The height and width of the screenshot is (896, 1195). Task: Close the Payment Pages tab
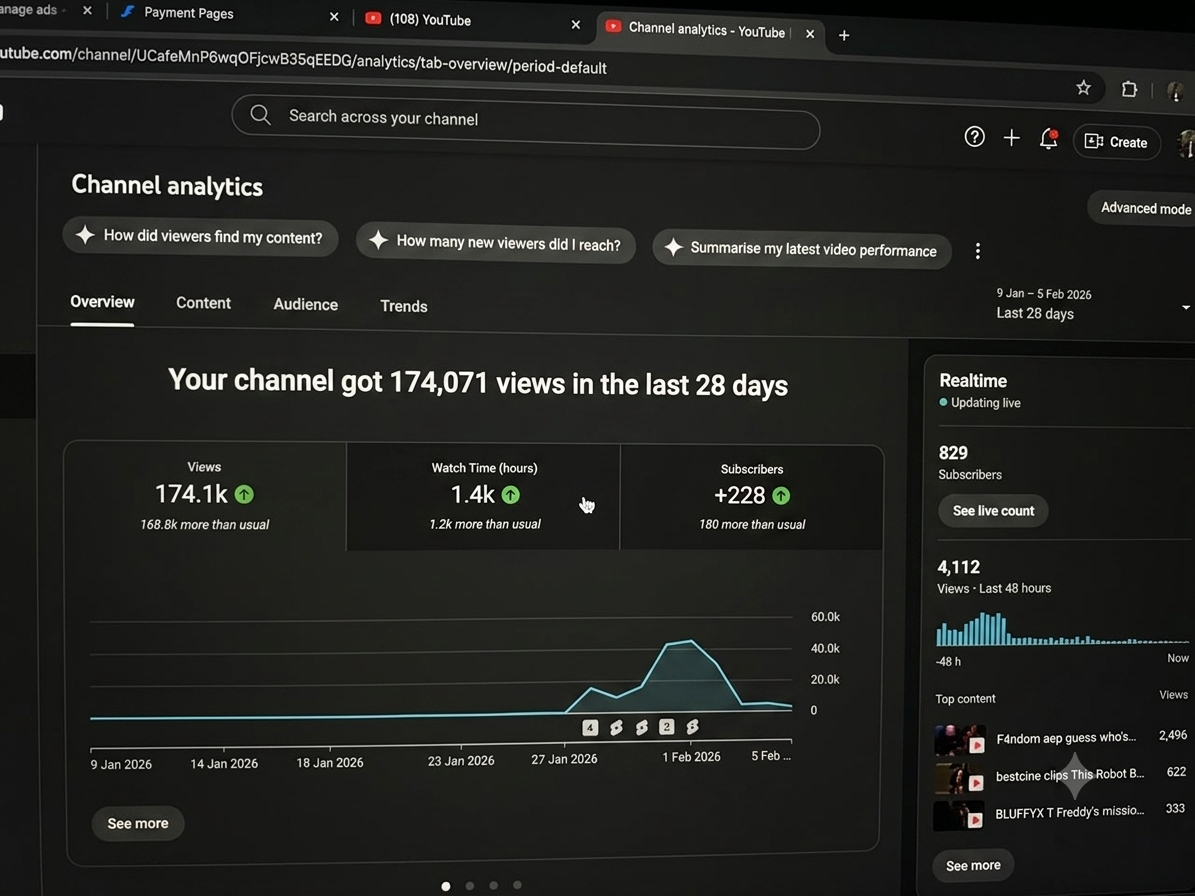334,16
